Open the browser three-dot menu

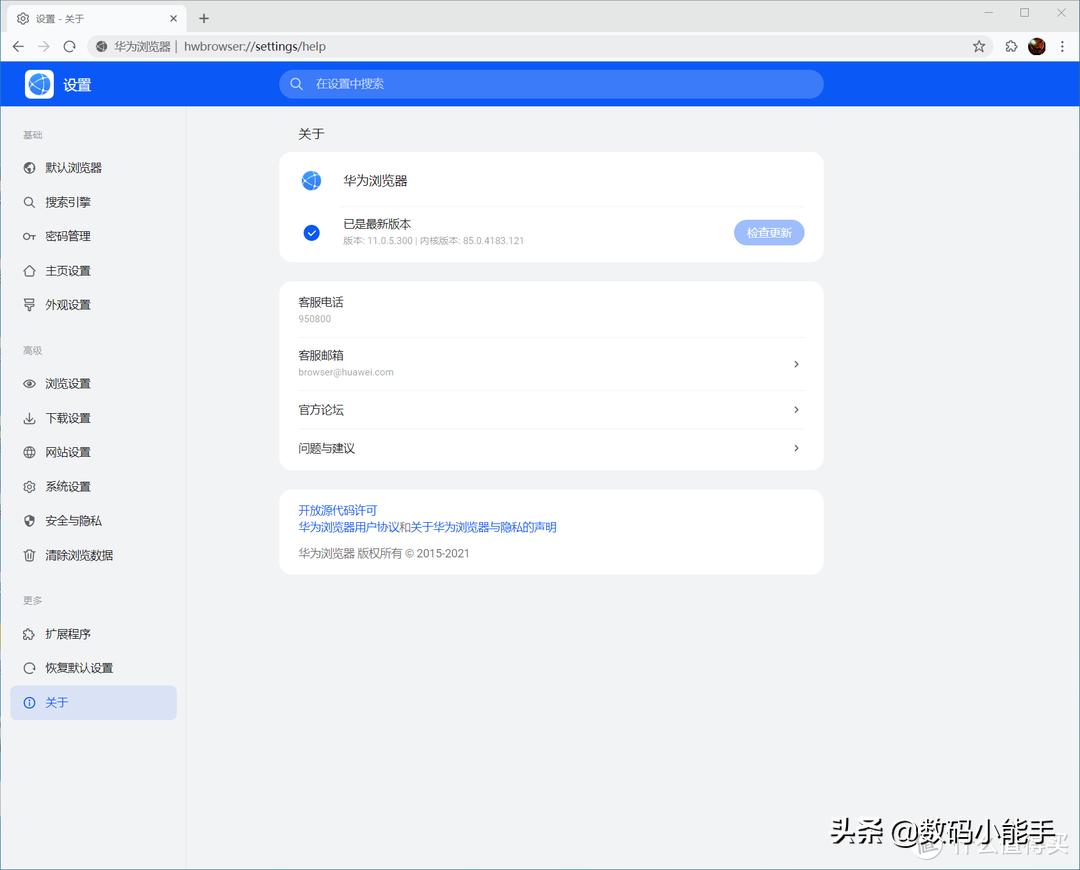click(1063, 46)
